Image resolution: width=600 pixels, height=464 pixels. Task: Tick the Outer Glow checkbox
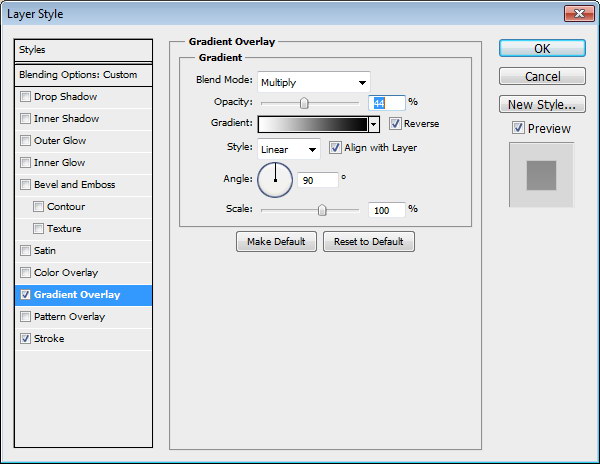pos(25,140)
